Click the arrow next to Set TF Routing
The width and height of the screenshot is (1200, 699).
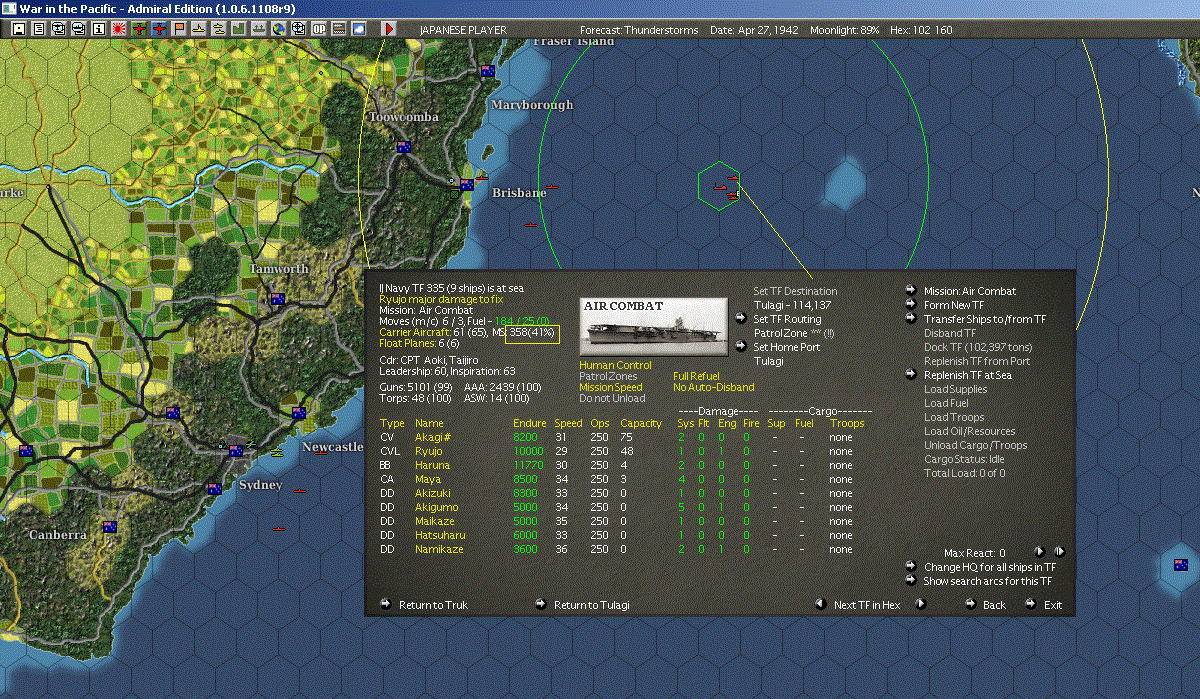tap(741, 319)
